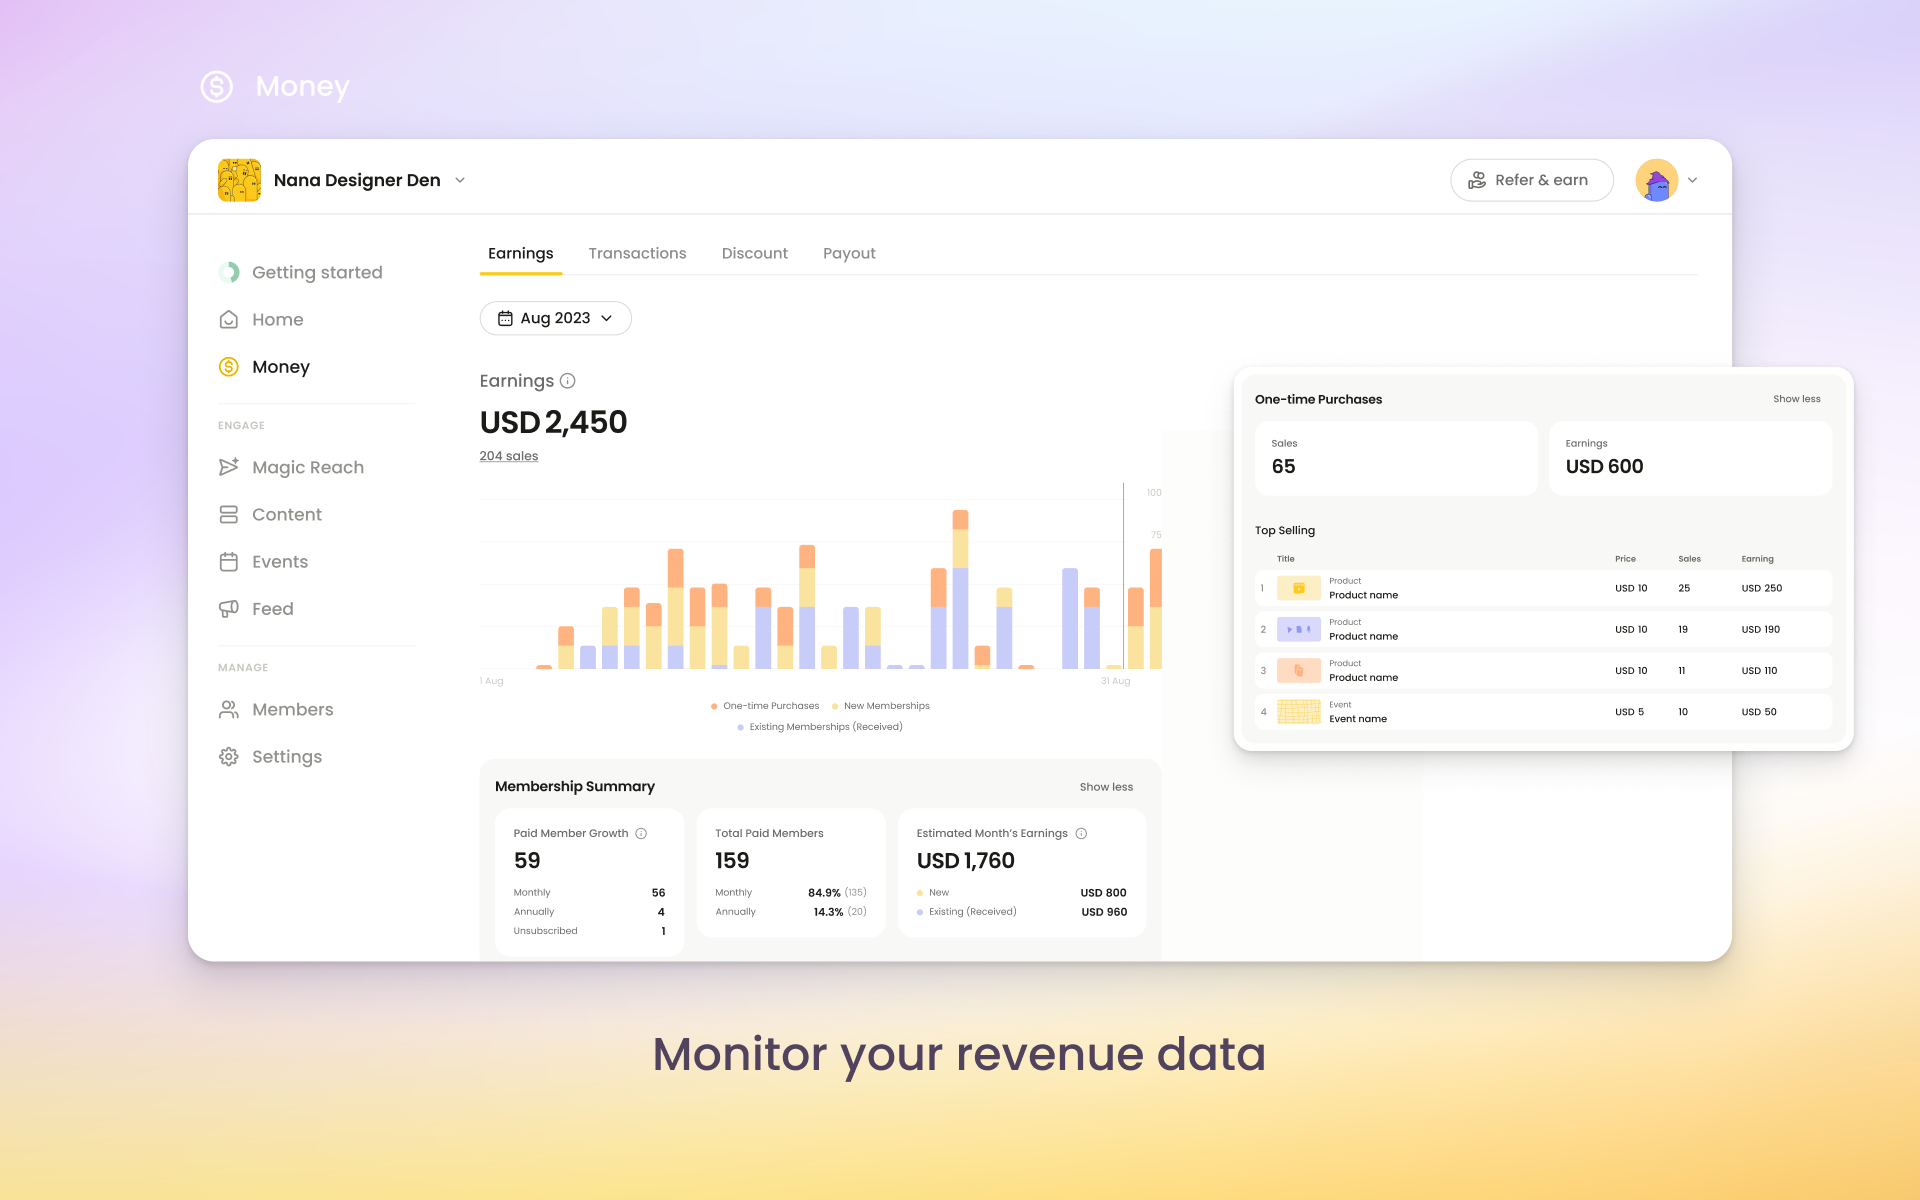Click Show less on Membership Summary
The image size is (1920, 1200).
[x=1107, y=787]
